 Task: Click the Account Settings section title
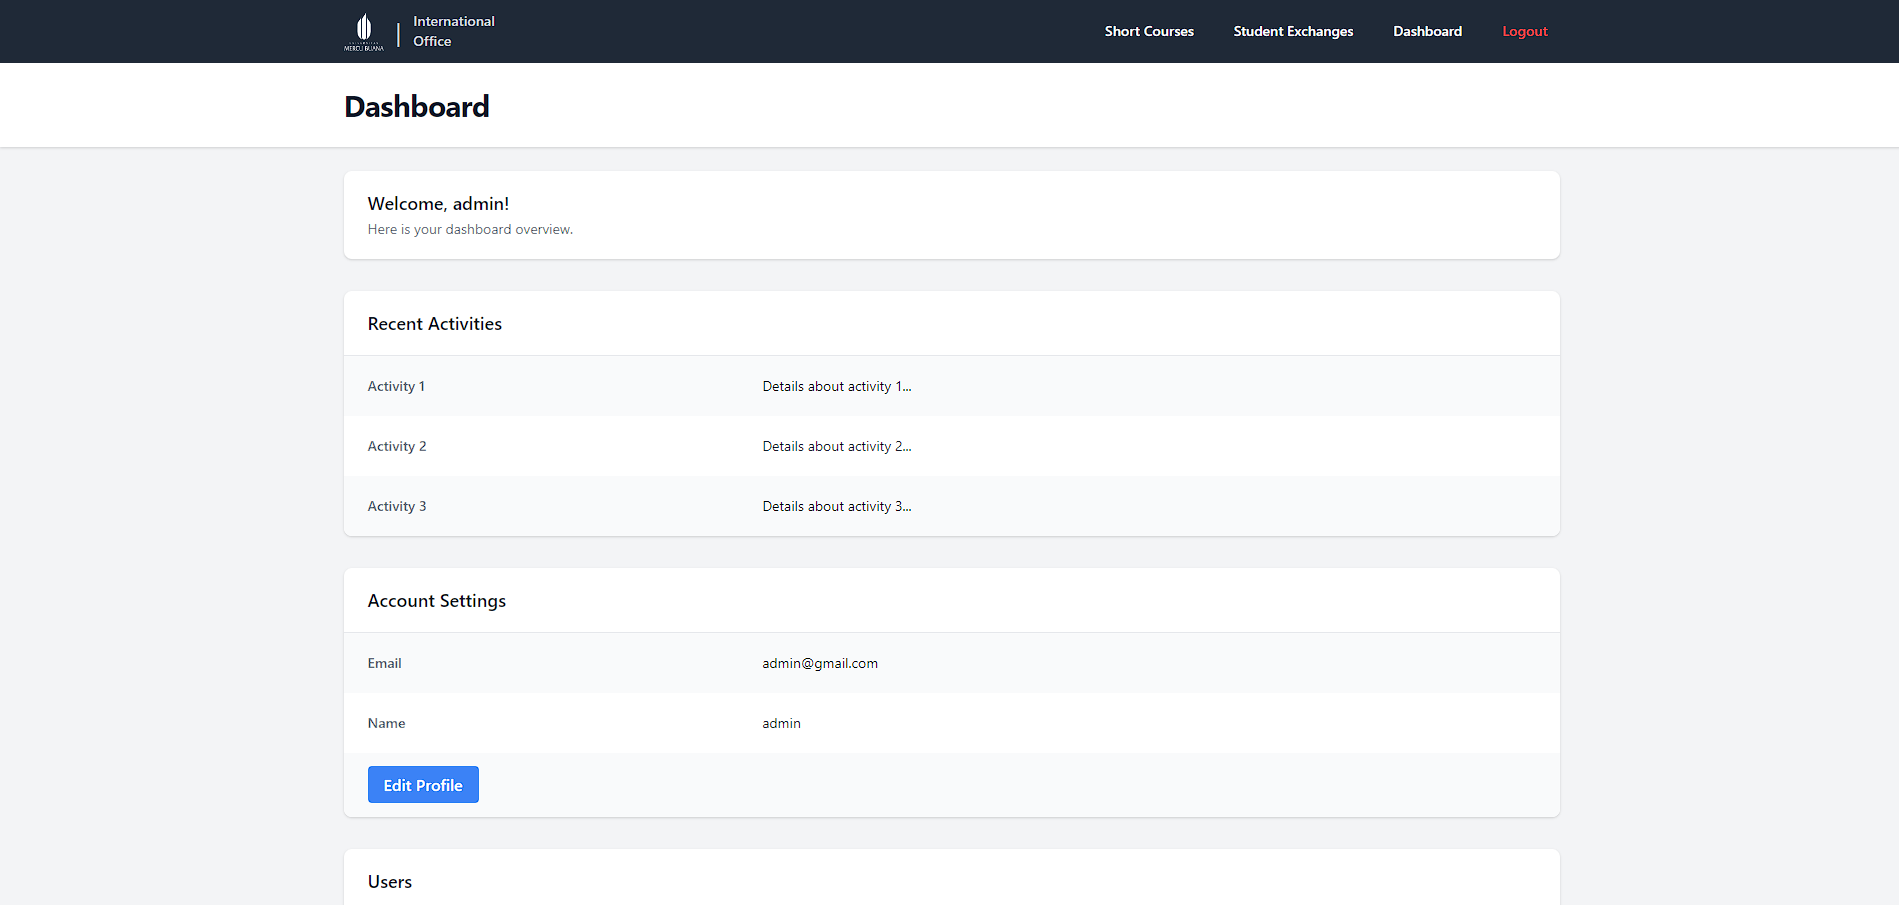pos(436,601)
